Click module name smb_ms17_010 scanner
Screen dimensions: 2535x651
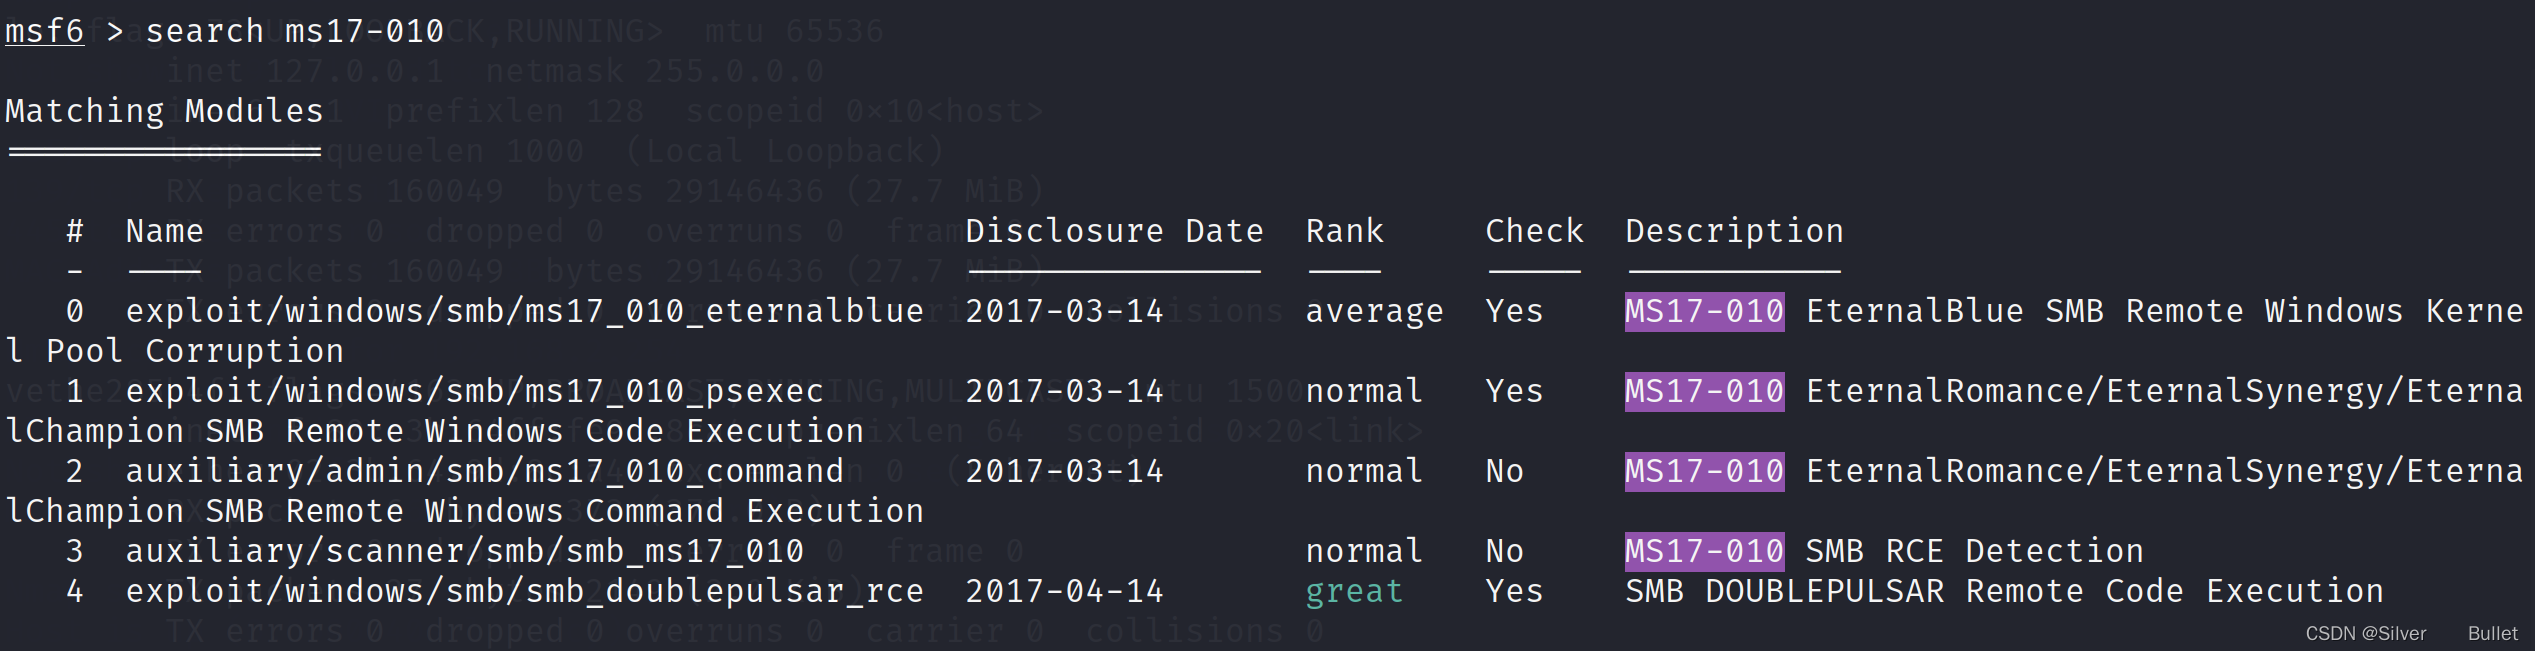464,551
